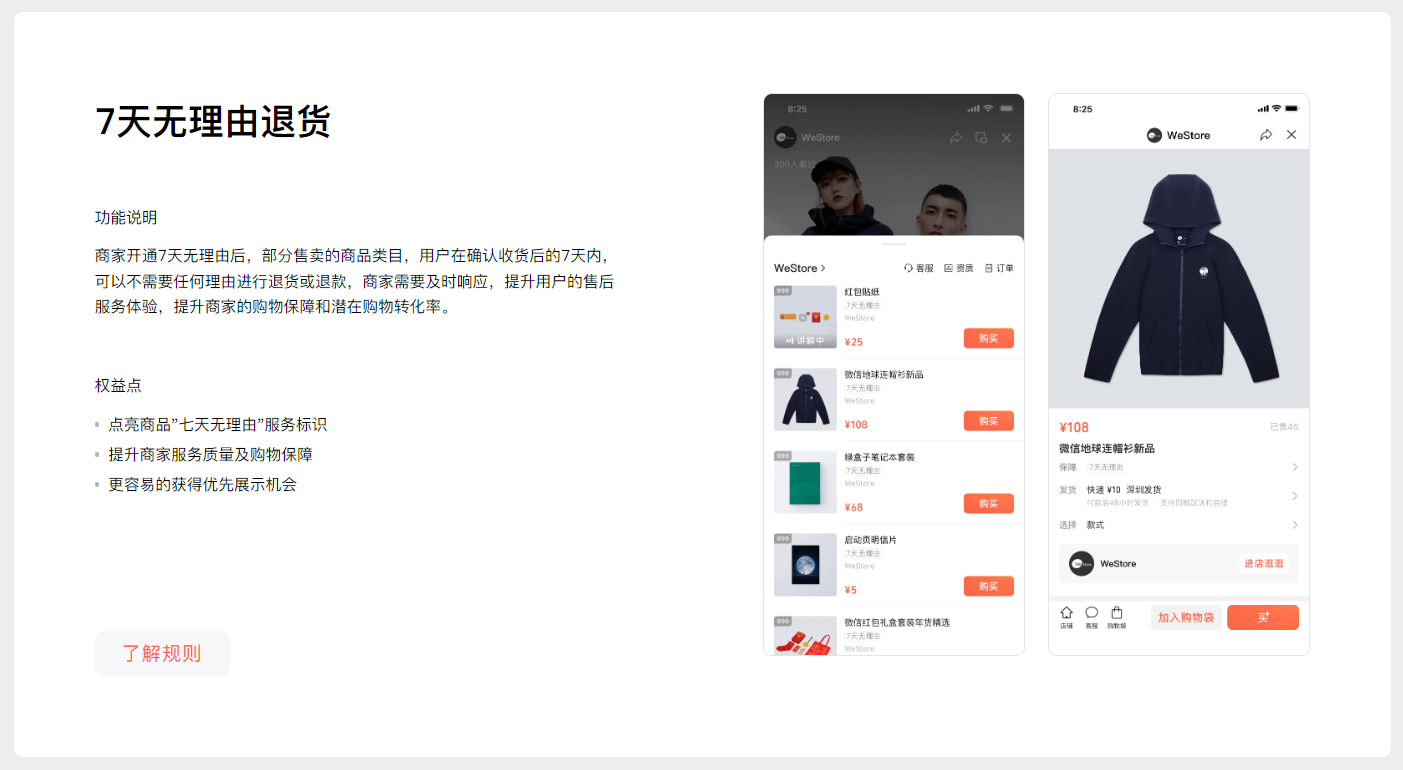Tap the 购物袋 bag icon in the bottom bar

point(1116,617)
